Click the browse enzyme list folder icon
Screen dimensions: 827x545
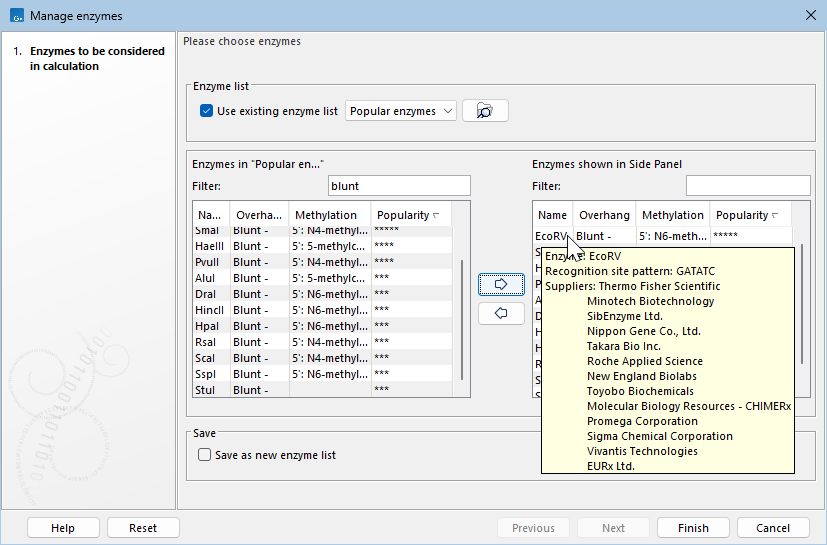(485, 111)
